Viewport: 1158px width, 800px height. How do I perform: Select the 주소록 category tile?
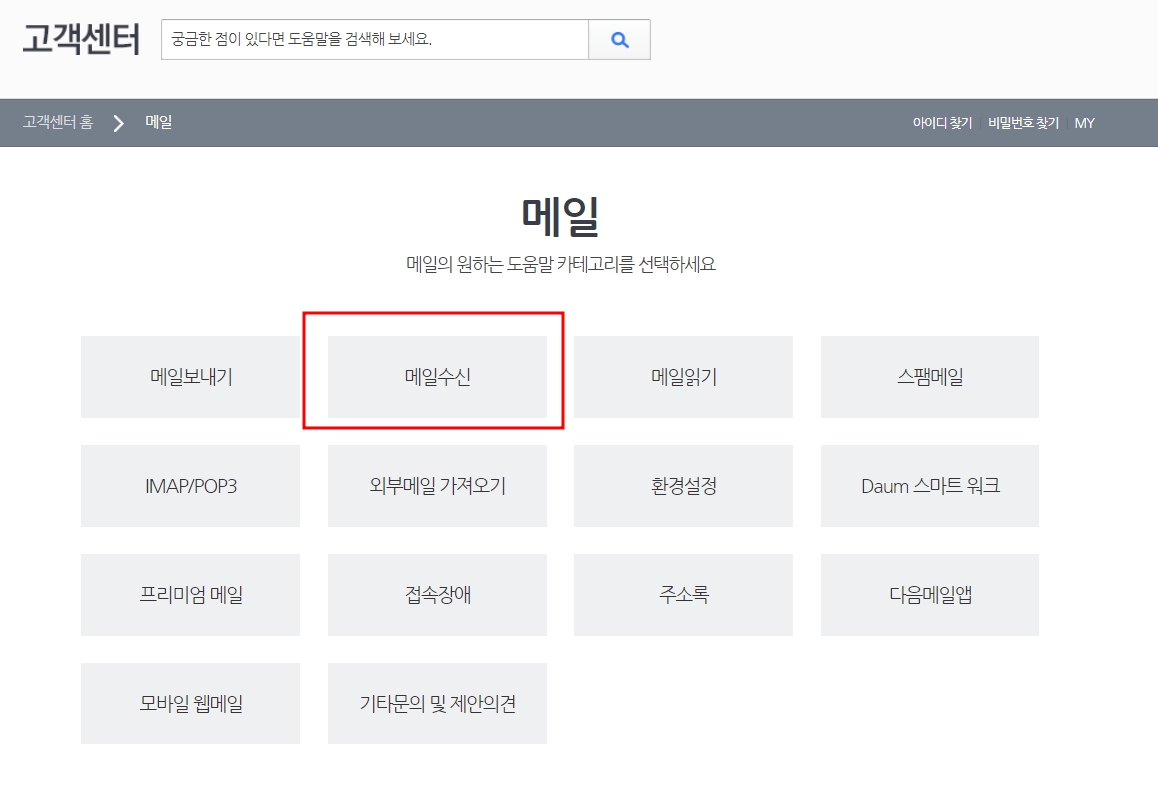pos(683,595)
